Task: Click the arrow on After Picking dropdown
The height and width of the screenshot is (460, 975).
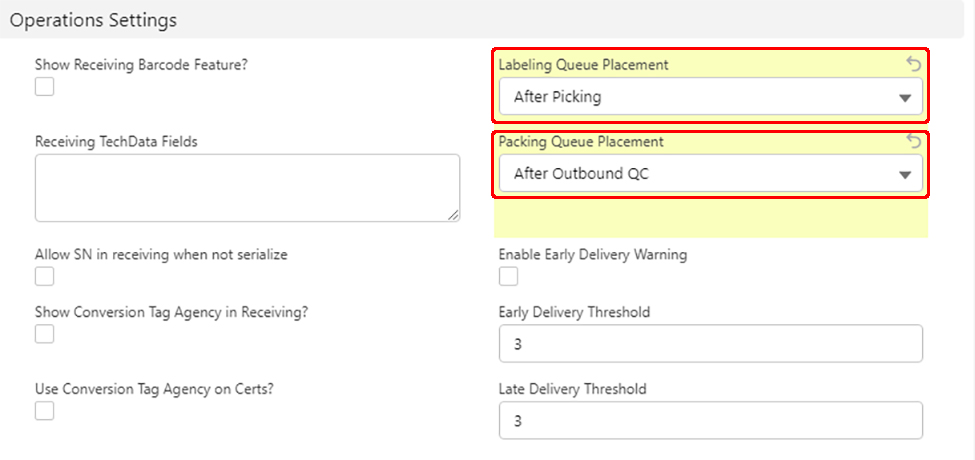Action: 904,98
